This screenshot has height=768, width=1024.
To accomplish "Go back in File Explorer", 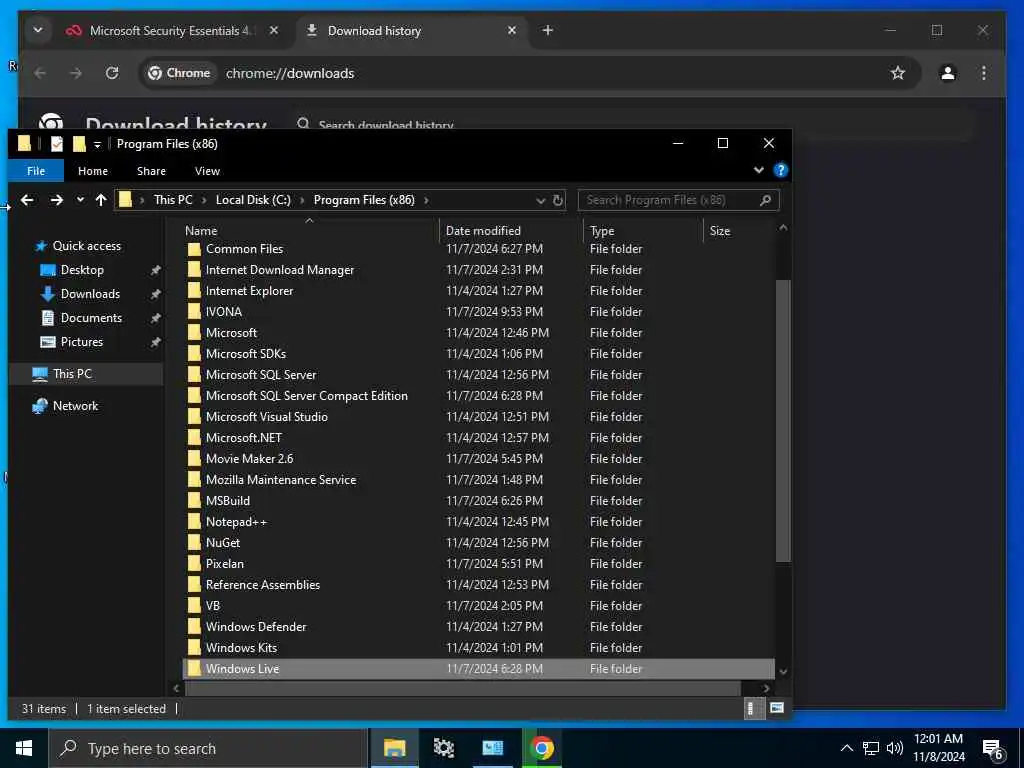I will click(27, 200).
